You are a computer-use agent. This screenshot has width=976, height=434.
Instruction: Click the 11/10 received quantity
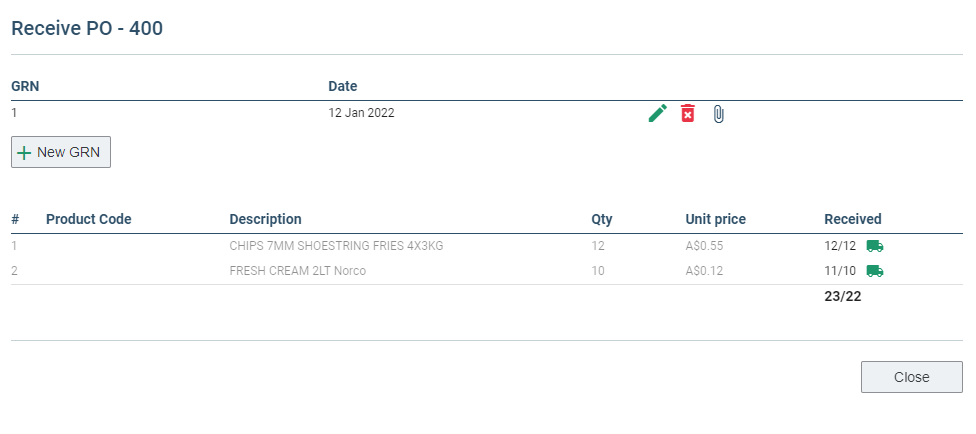tap(840, 271)
